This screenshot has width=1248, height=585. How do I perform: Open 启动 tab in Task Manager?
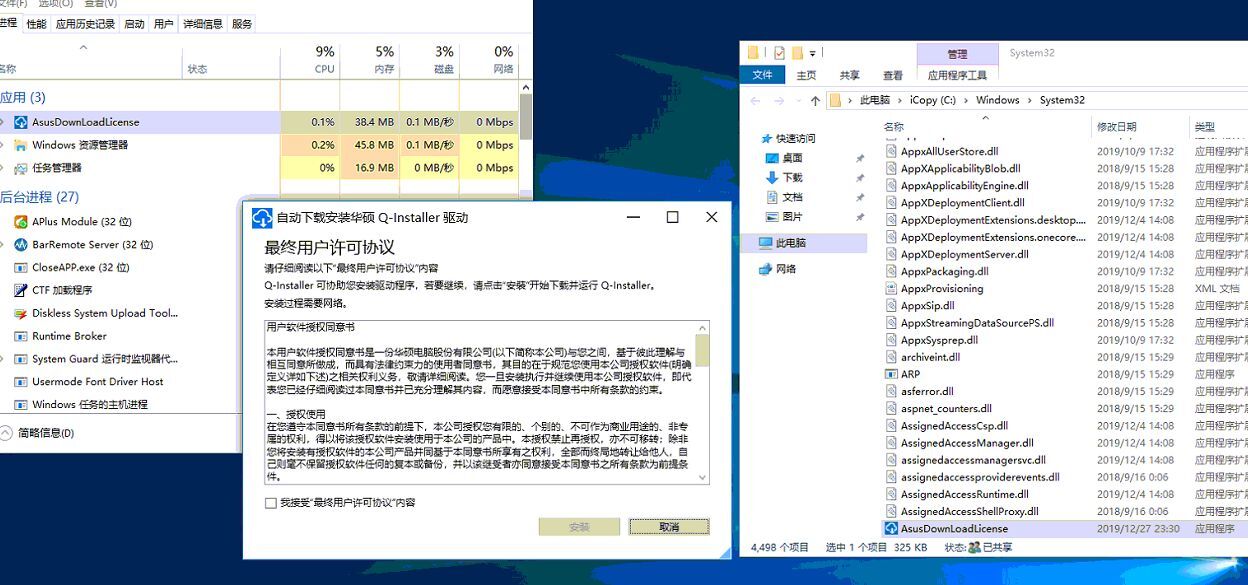pos(134,23)
